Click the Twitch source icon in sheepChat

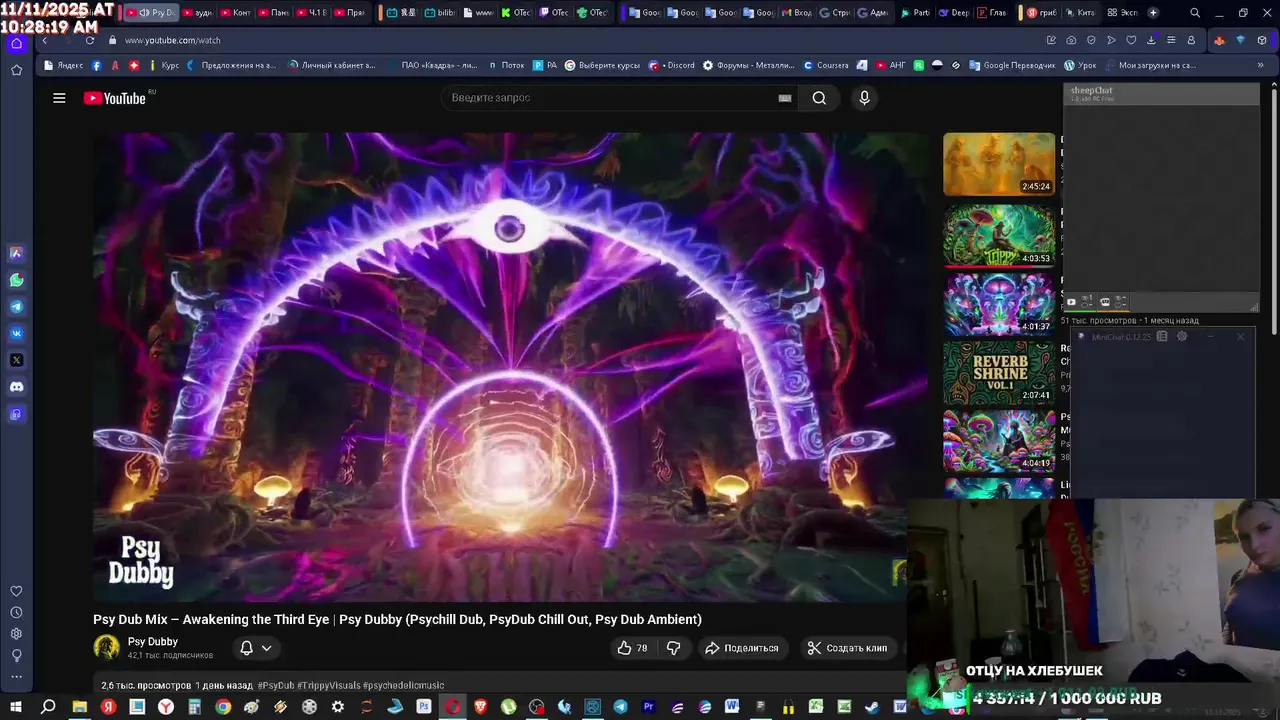pyautogui.click(x=1105, y=301)
